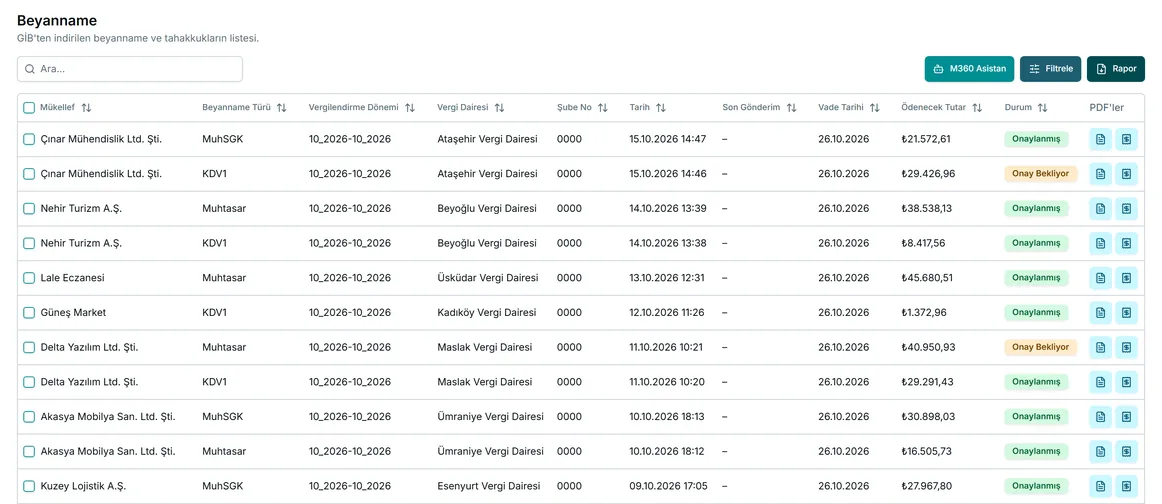Click the Üsküdar Vergi Dairesi cell

pyautogui.click(x=488, y=278)
